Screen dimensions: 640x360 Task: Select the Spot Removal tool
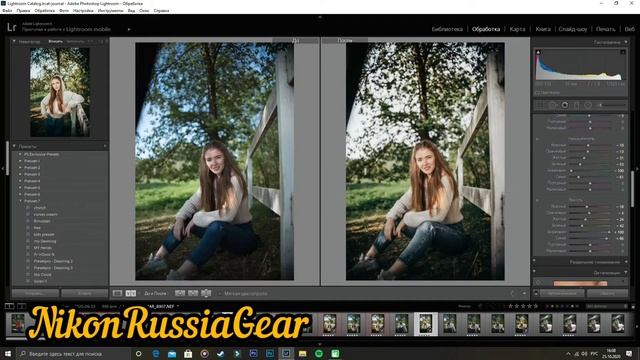pyautogui.click(x=553, y=105)
